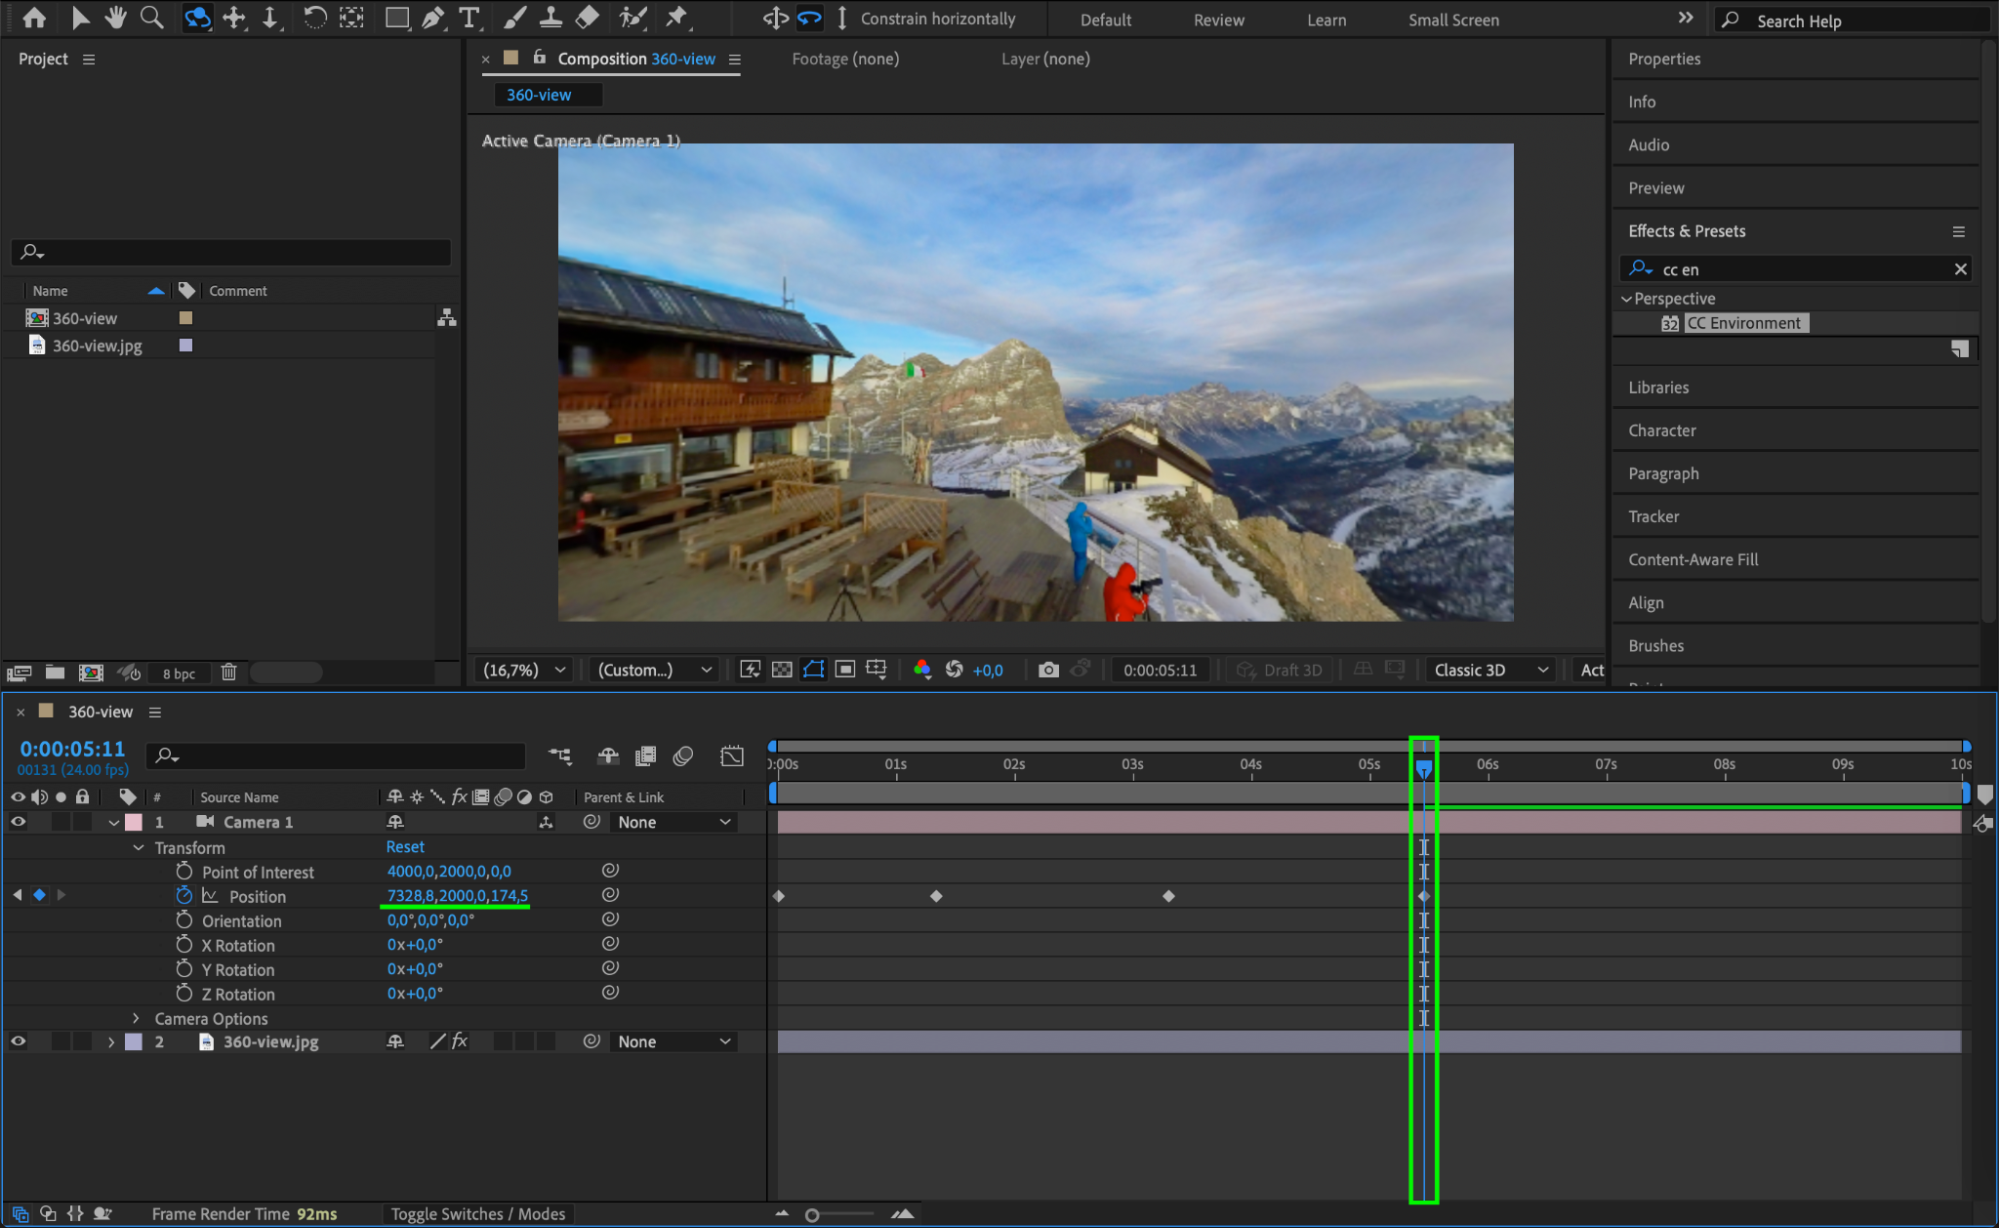Switch to the Review workspace
The width and height of the screenshot is (1999, 1228).
pyautogui.click(x=1218, y=20)
